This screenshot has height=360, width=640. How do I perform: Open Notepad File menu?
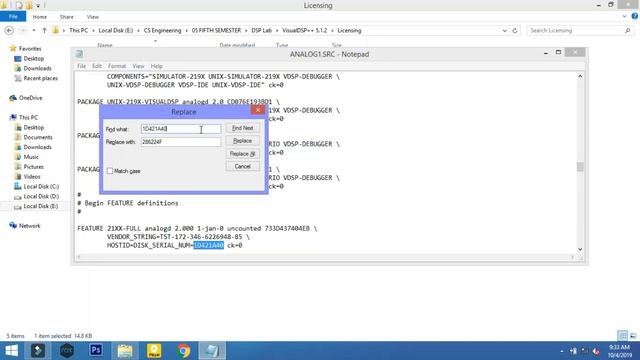[81, 66]
